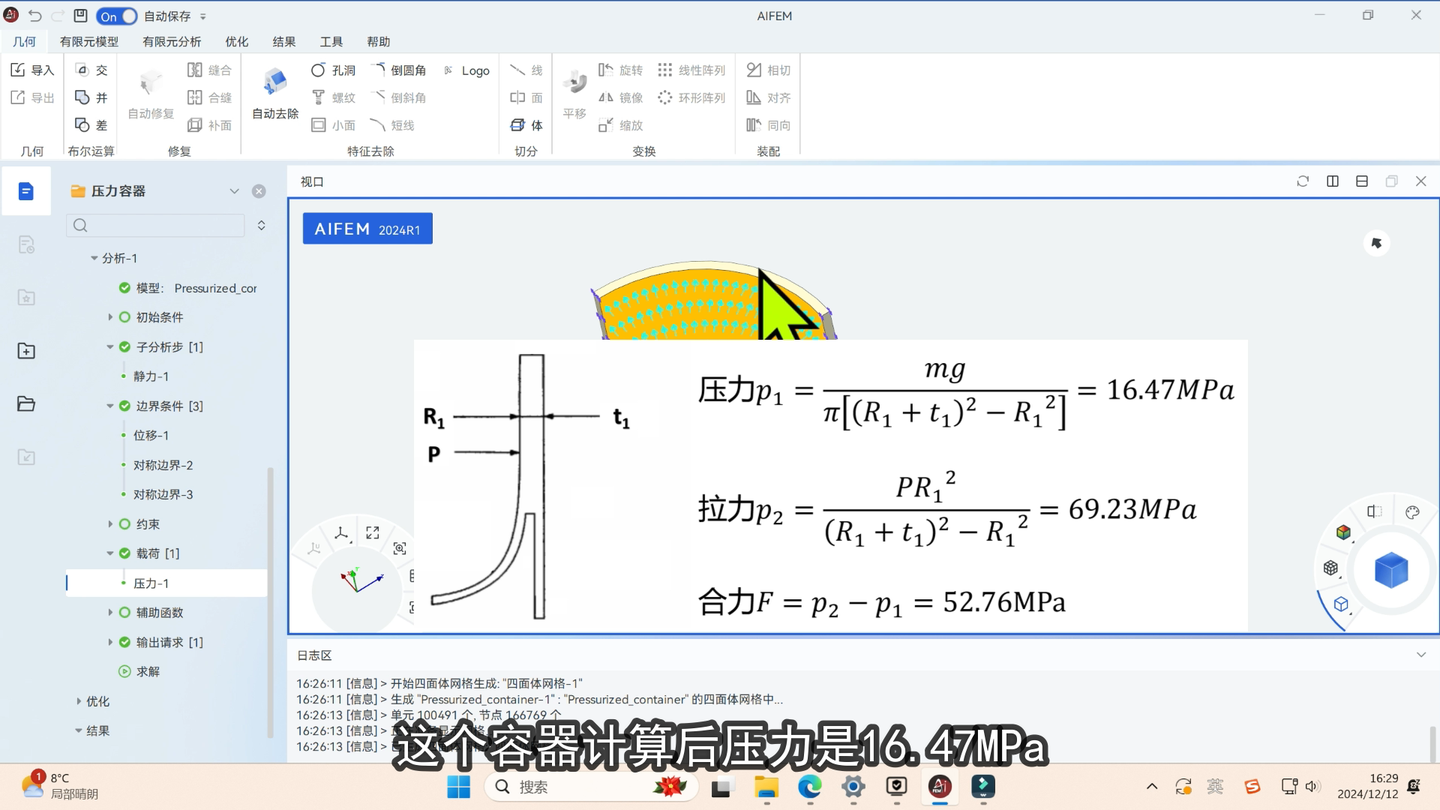
Task: Click the 对齐 align assembly tool
Action: [x=768, y=97]
